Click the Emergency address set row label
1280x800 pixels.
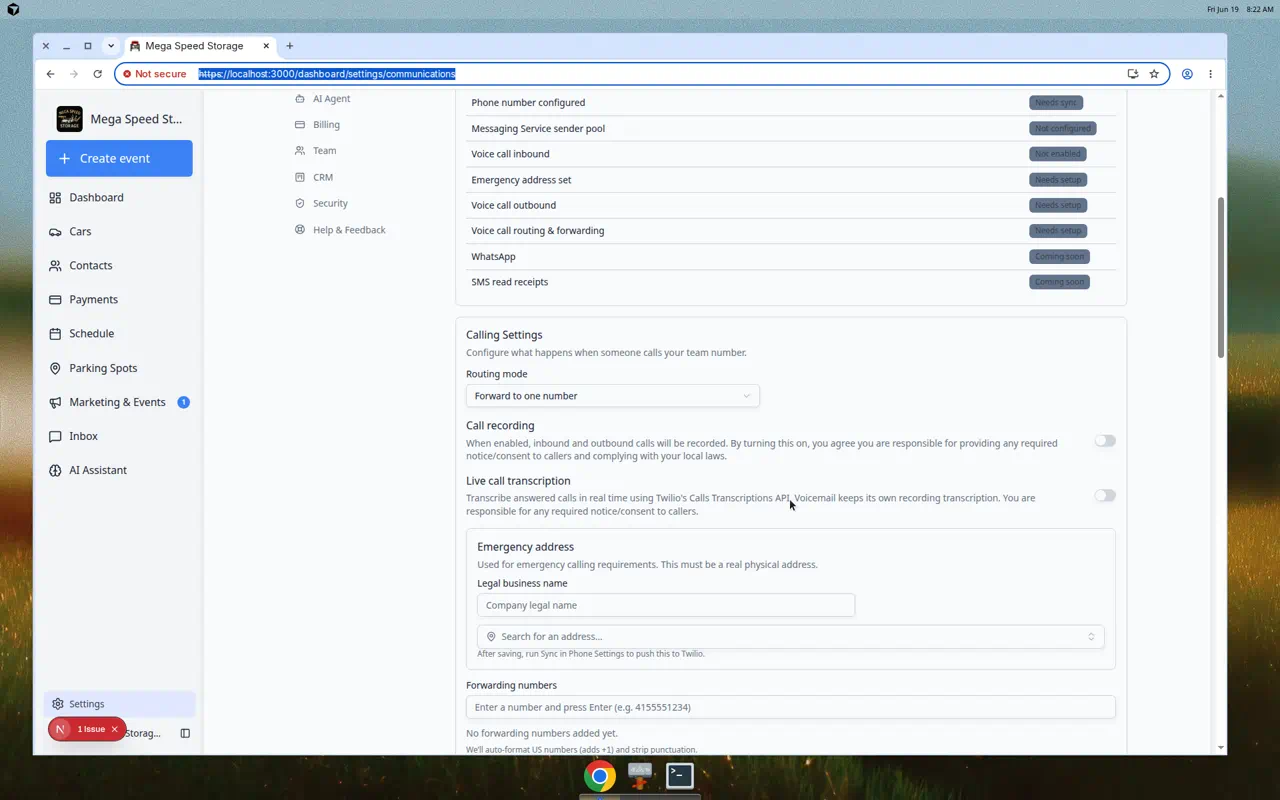point(521,180)
